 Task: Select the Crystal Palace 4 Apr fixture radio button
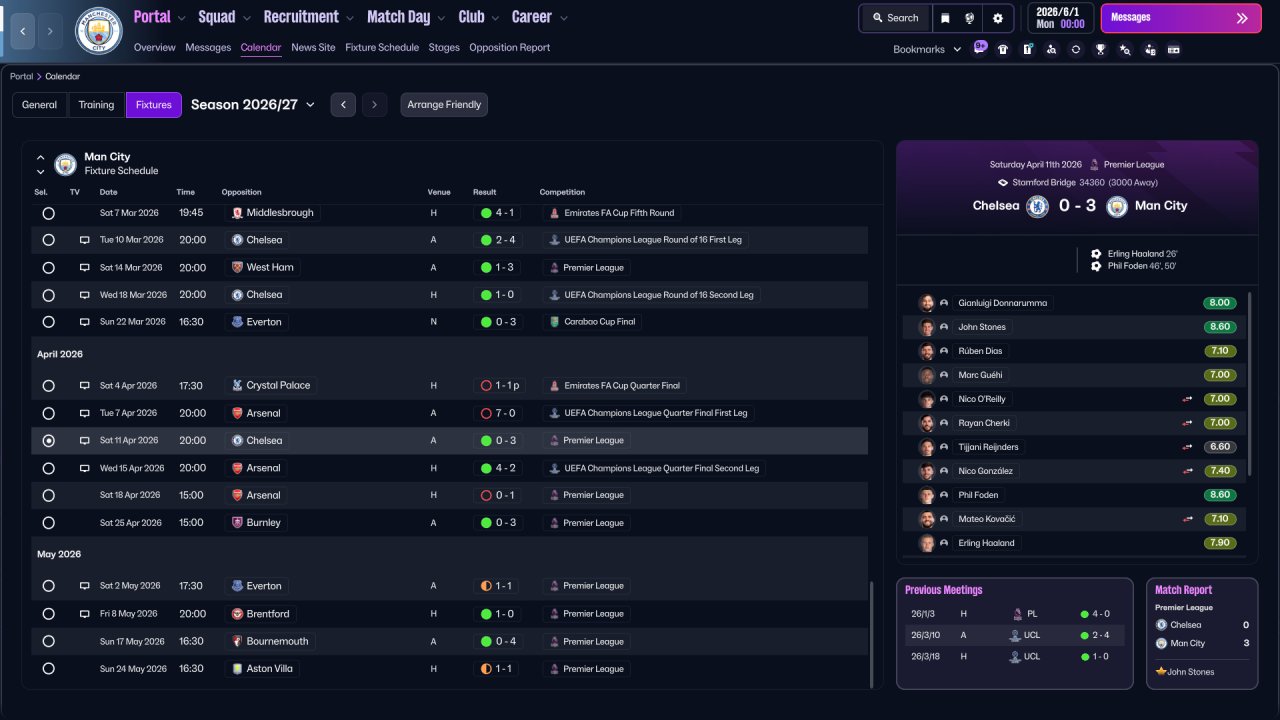pos(48,386)
